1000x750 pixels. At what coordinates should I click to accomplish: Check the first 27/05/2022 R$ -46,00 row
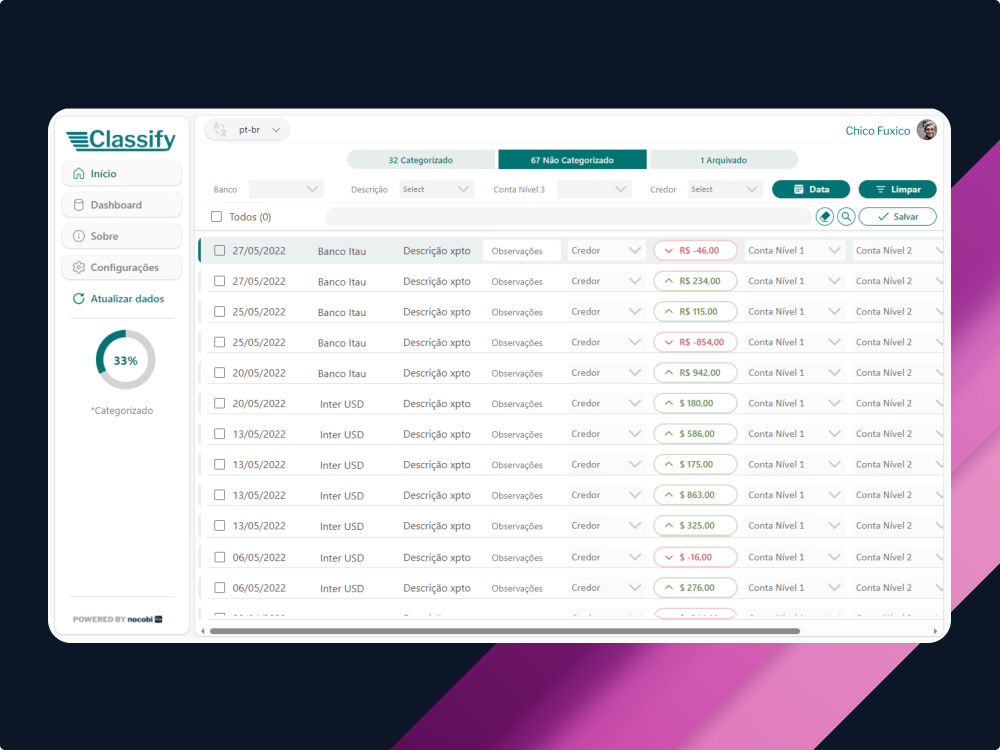(x=219, y=251)
